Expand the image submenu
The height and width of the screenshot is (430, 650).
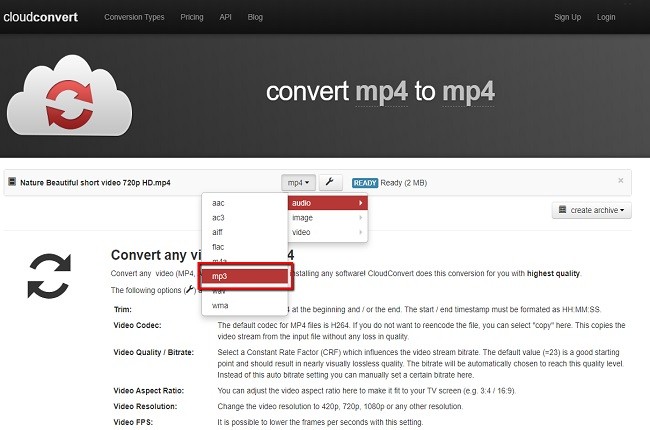327,218
